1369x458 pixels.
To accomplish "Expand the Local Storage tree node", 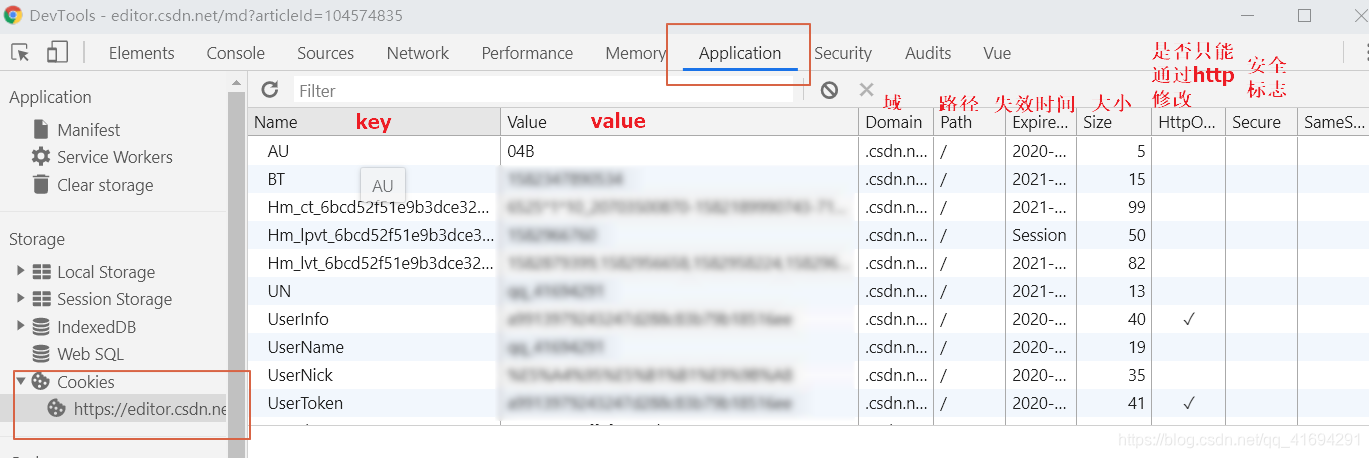I will [x=21, y=271].
